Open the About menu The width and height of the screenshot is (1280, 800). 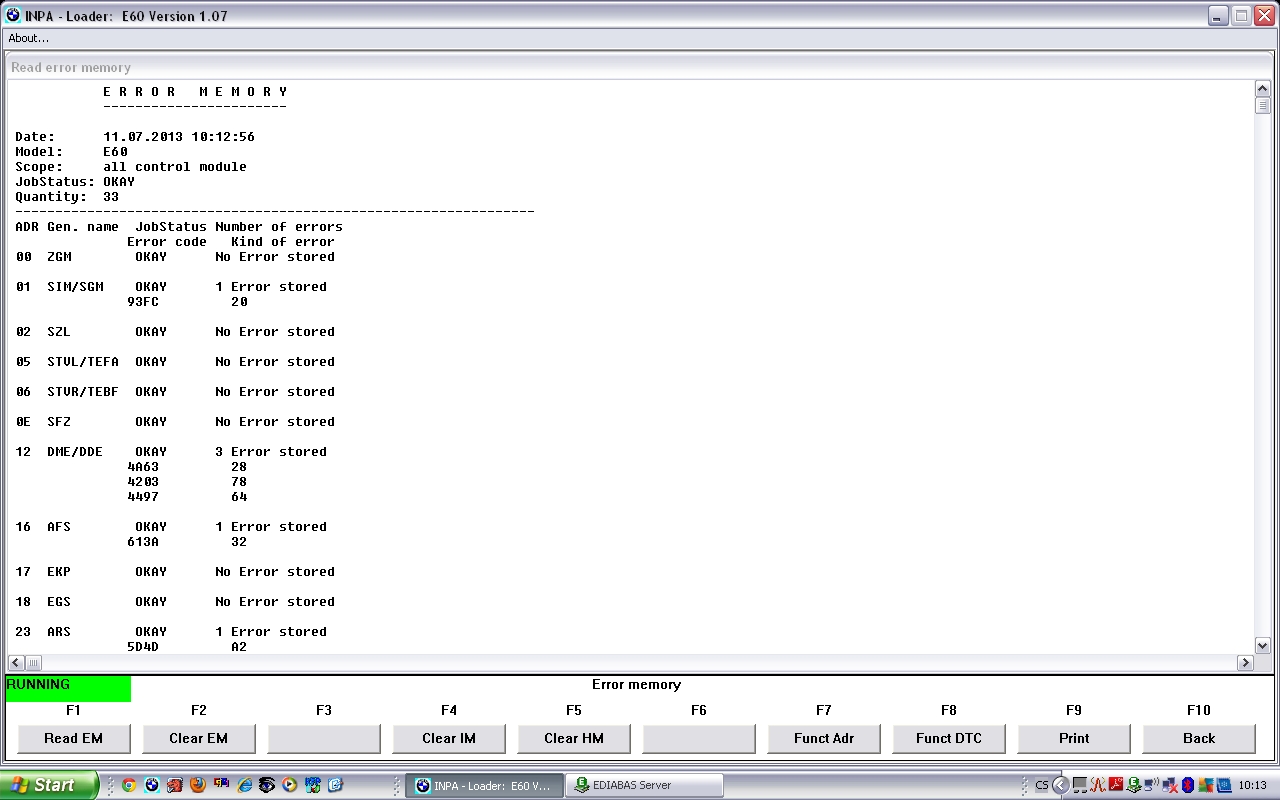tap(28, 38)
